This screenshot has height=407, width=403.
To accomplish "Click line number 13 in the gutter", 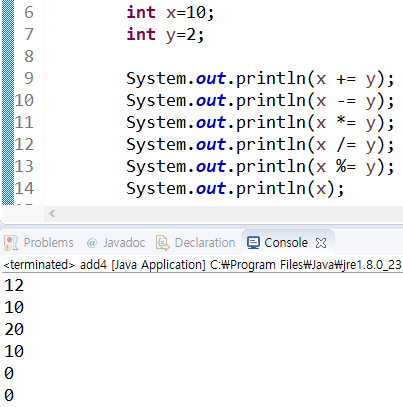I will pyautogui.click(x=24, y=166).
